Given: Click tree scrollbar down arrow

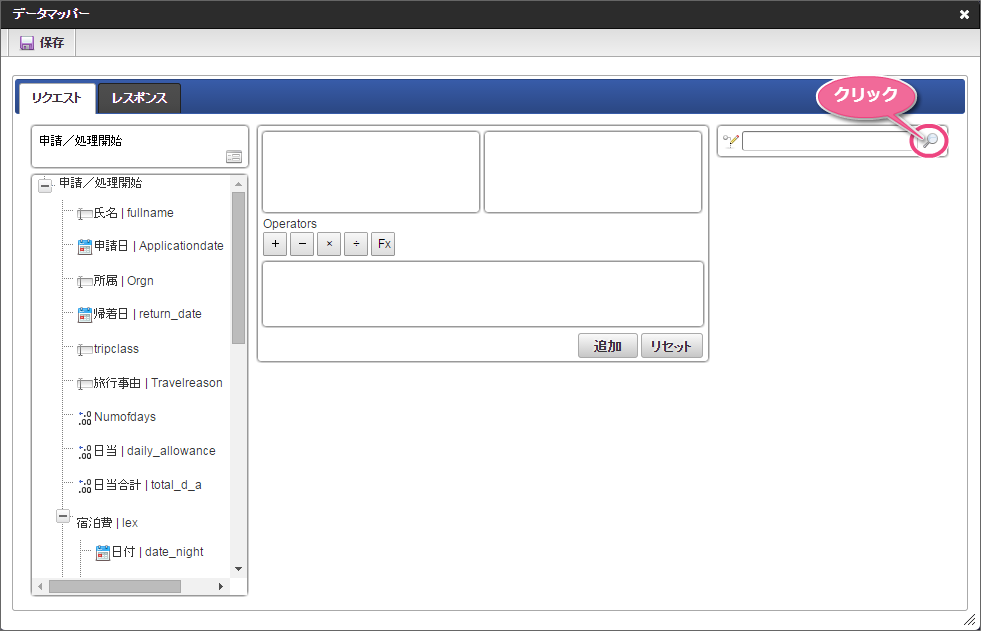Looking at the screenshot, I should tap(238, 569).
